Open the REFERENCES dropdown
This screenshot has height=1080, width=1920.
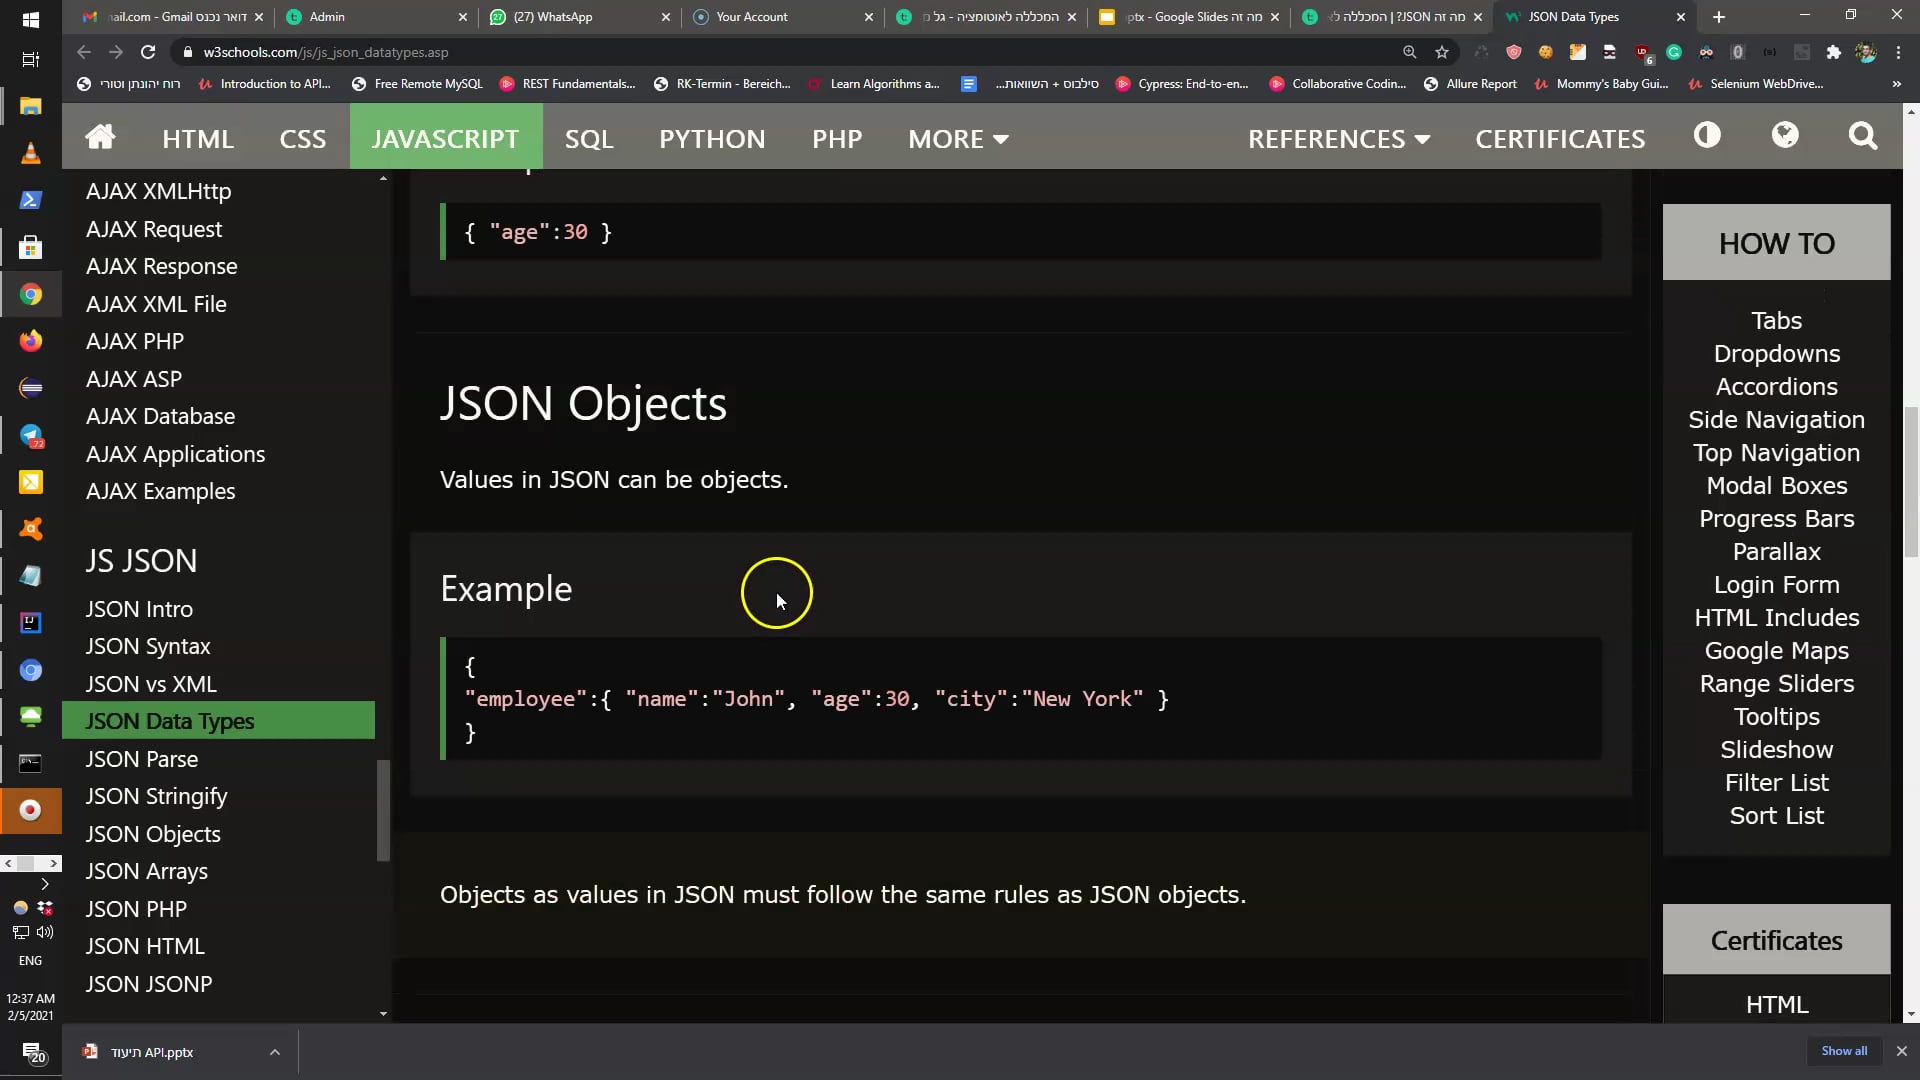(1338, 138)
